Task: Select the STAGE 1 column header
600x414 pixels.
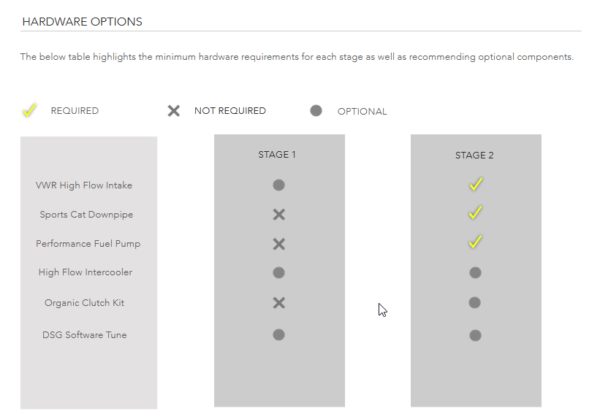Action: coord(277,155)
